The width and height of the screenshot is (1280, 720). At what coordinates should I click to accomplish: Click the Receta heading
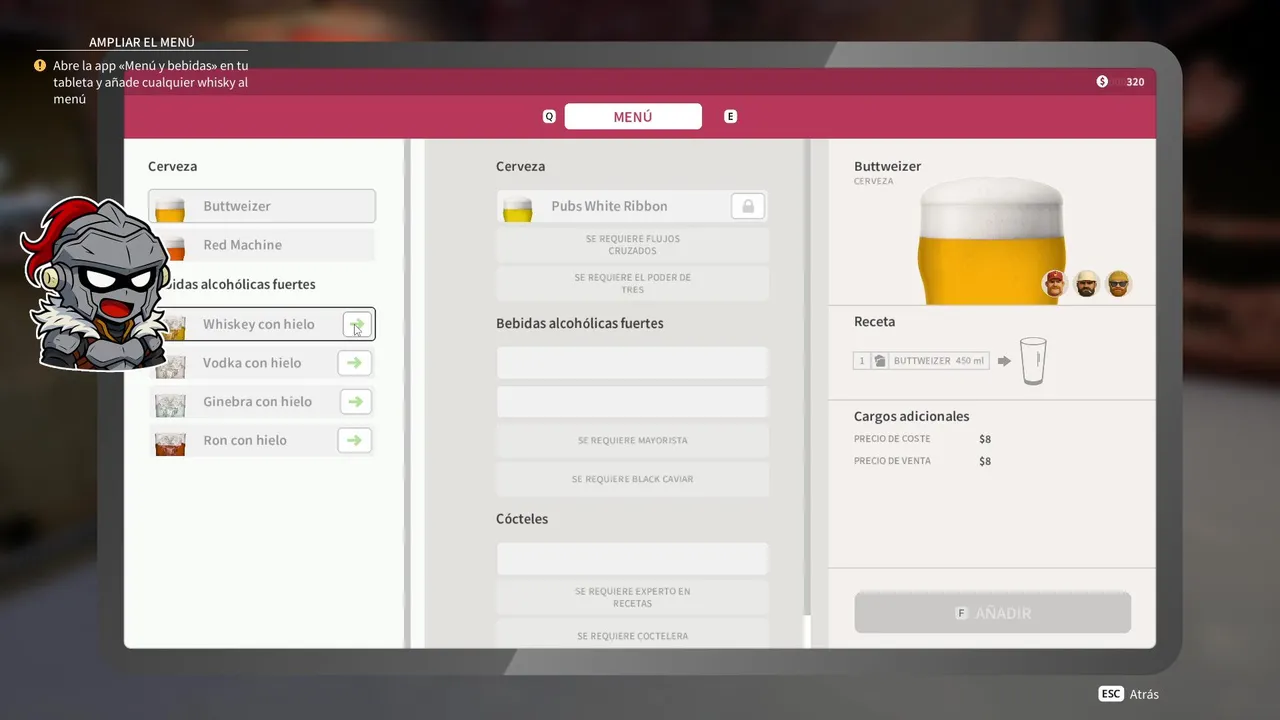874,322
